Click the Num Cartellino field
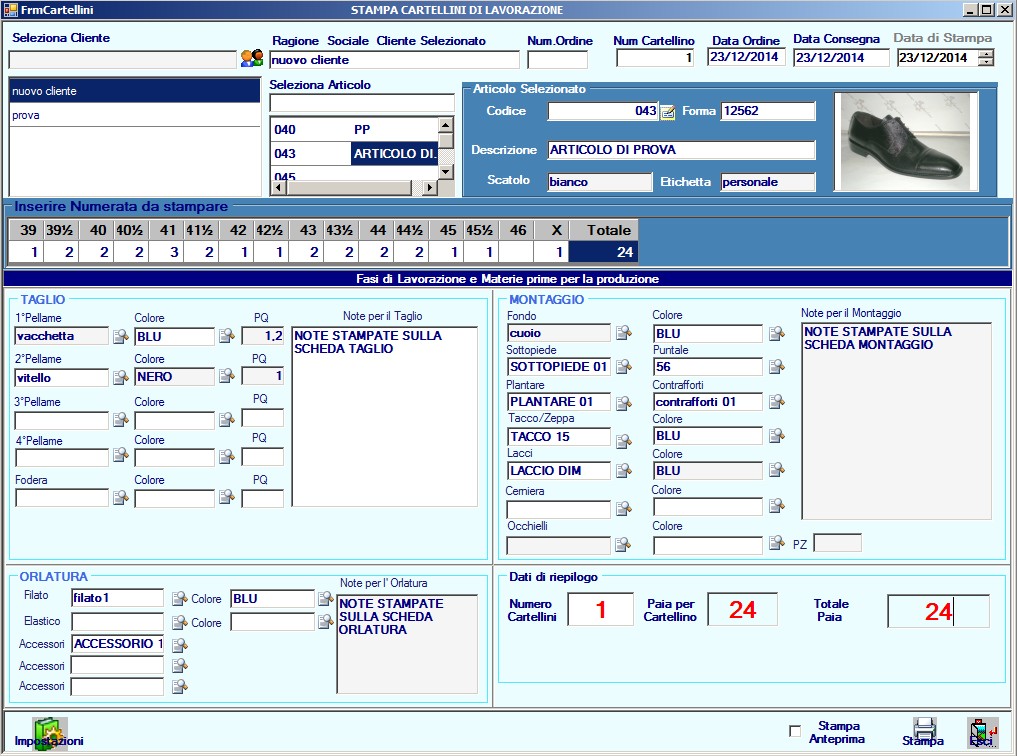 (655, 58)
